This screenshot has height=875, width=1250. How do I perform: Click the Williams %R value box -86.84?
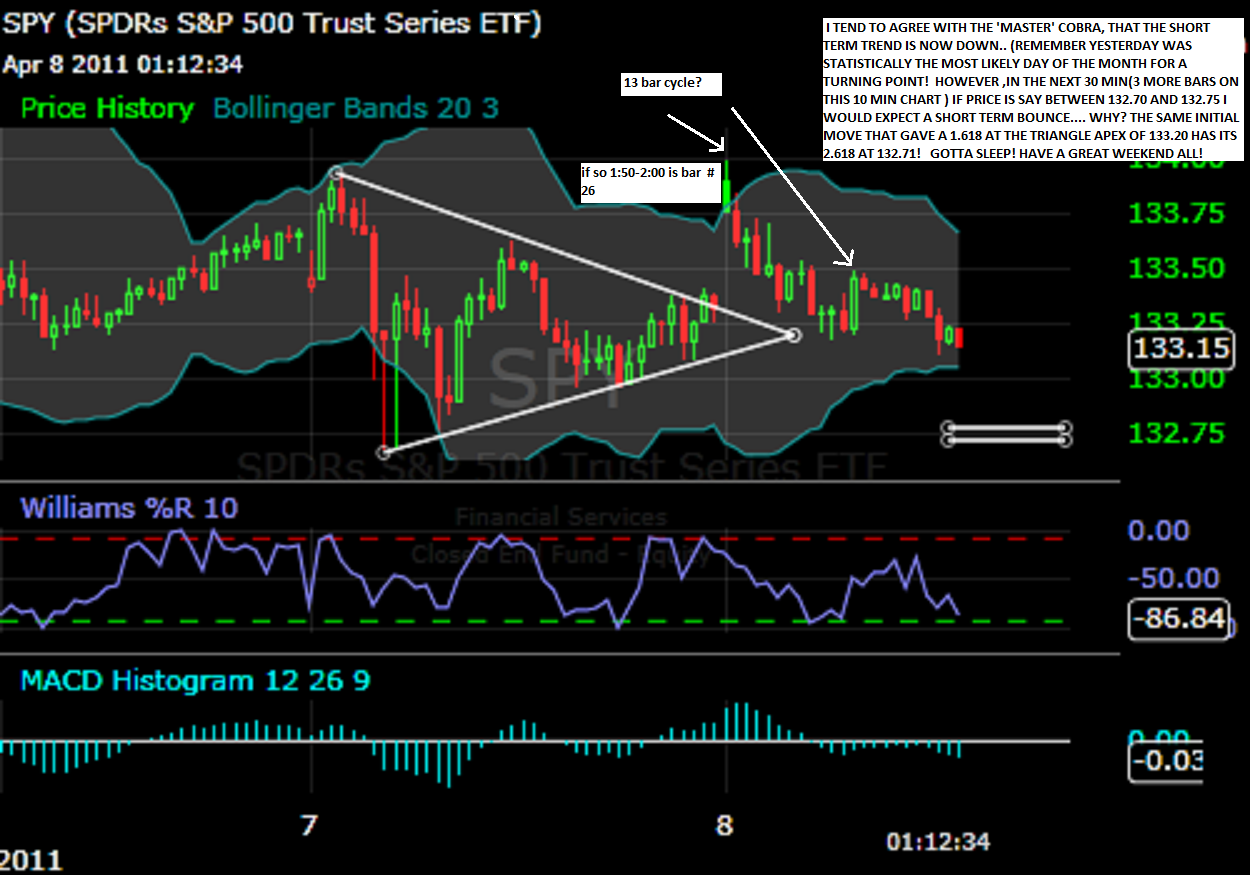1179,619
